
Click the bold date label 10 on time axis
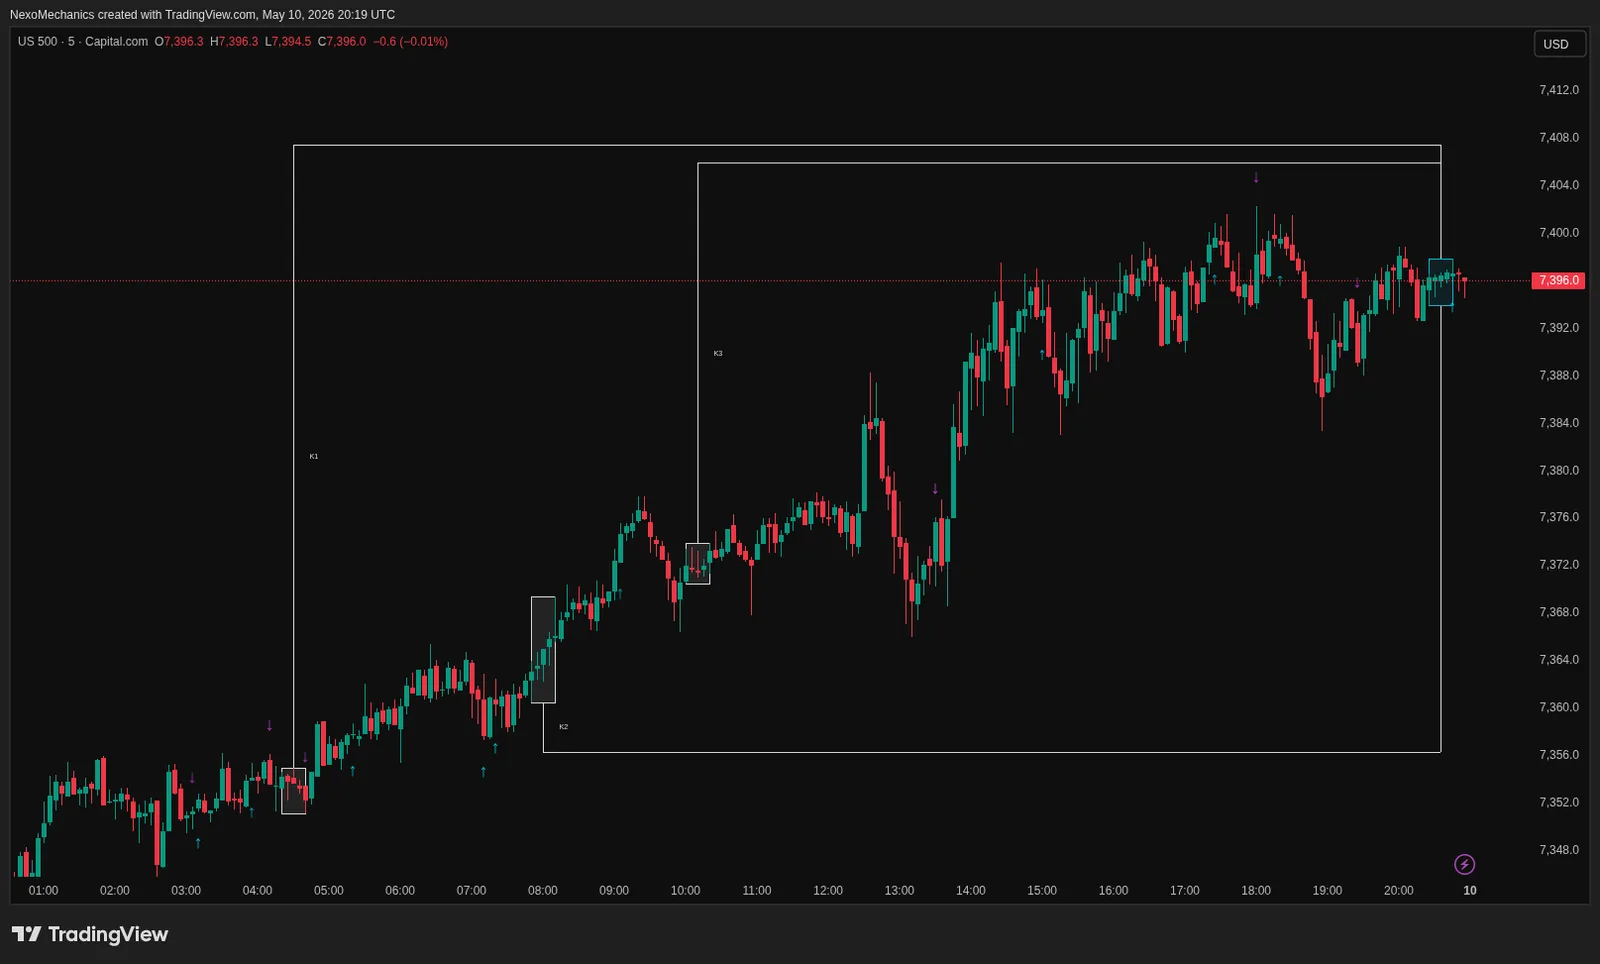1470,891
